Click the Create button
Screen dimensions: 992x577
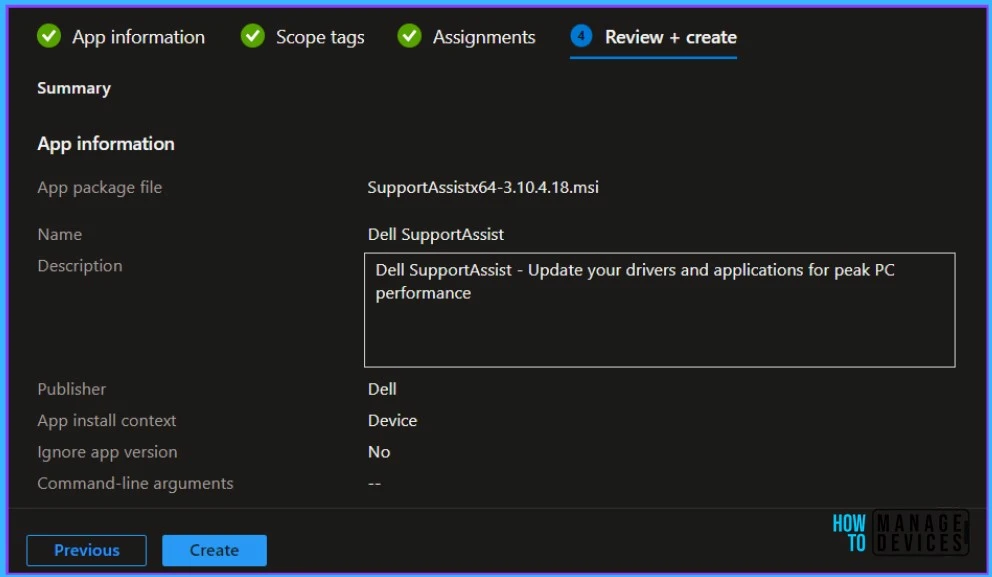(214, 550)
